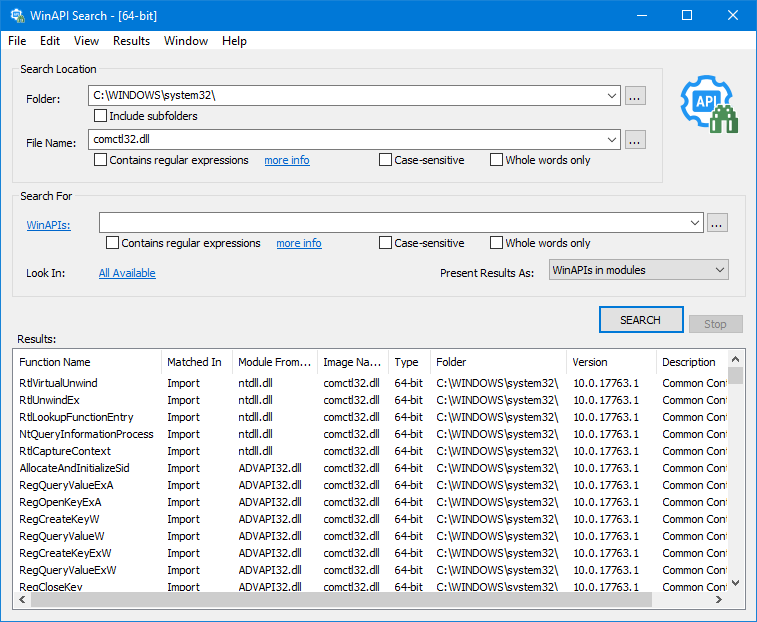The width and height of the screenshot is (757, 622).
Task: Enable the Include subfolders checkbox
Action: coord(101,116)
